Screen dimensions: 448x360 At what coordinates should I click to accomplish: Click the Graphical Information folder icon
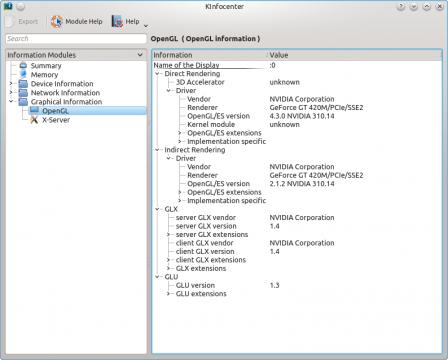pos(23,101)
